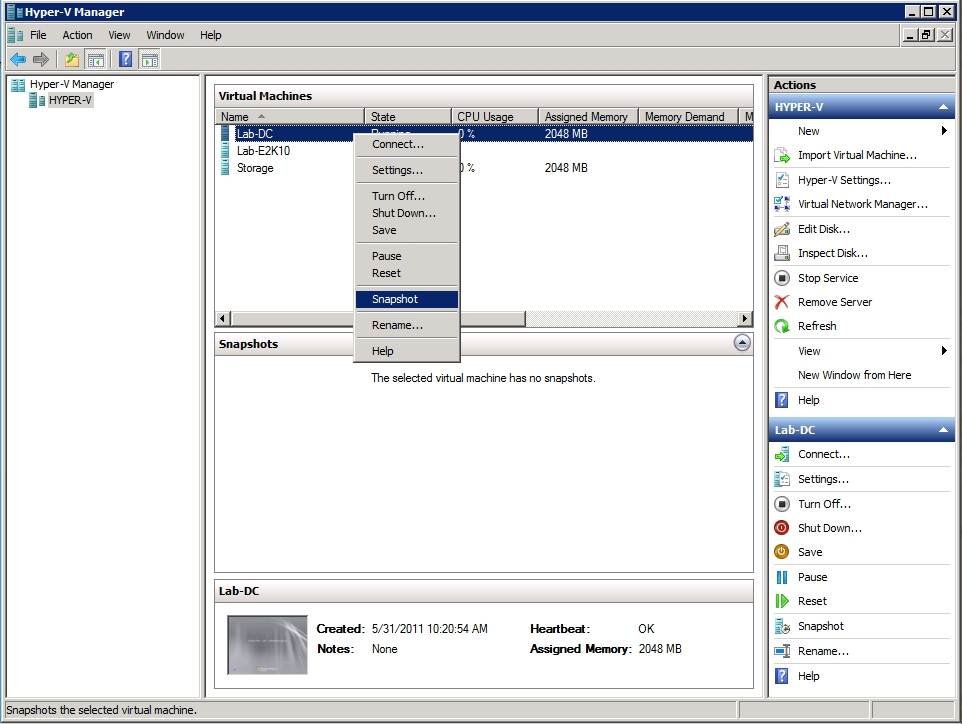This screenshot has width=962, height=724.
Task: Click the blue question mark toolbar help icon
Action: (125, 60)
